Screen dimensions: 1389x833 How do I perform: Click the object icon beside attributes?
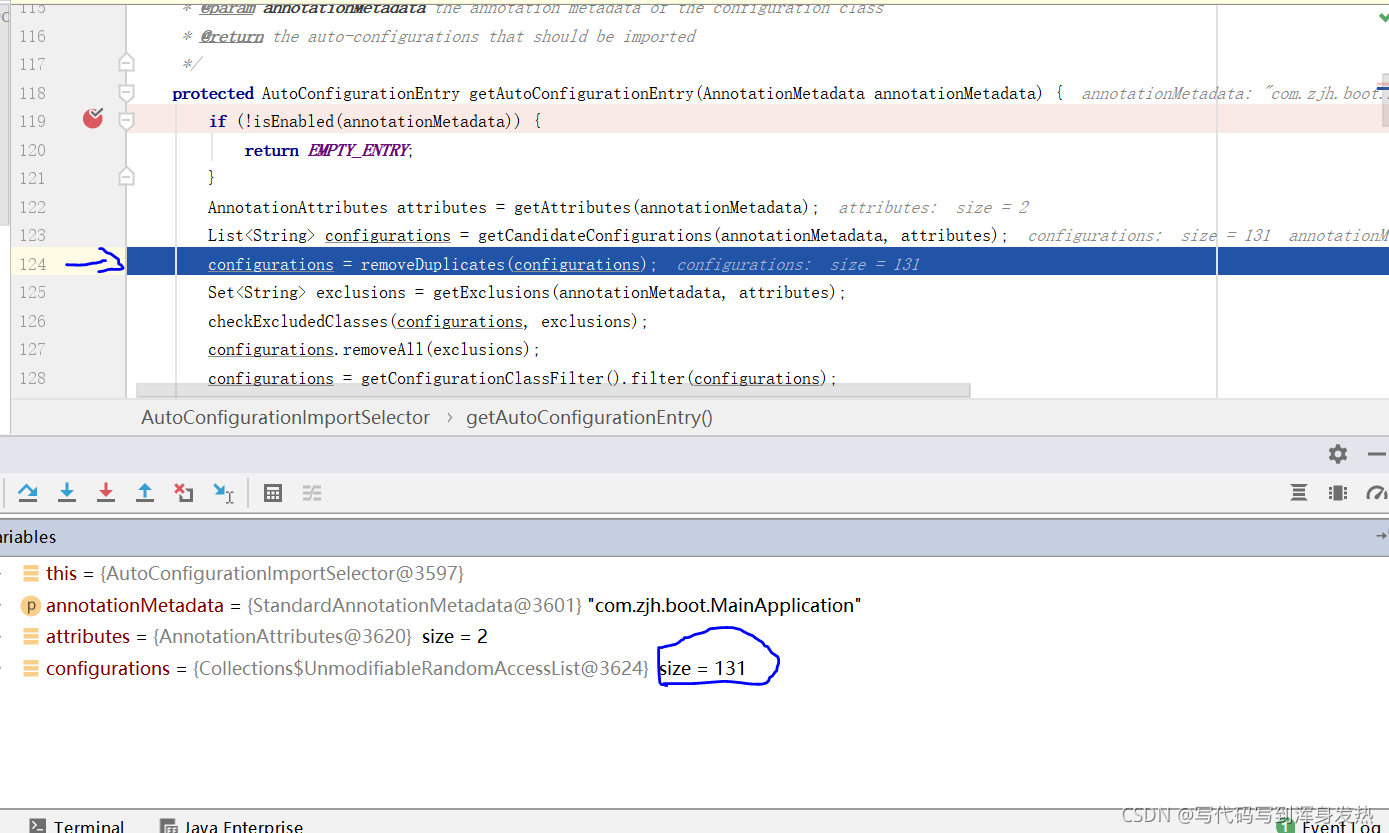point(30,636)
